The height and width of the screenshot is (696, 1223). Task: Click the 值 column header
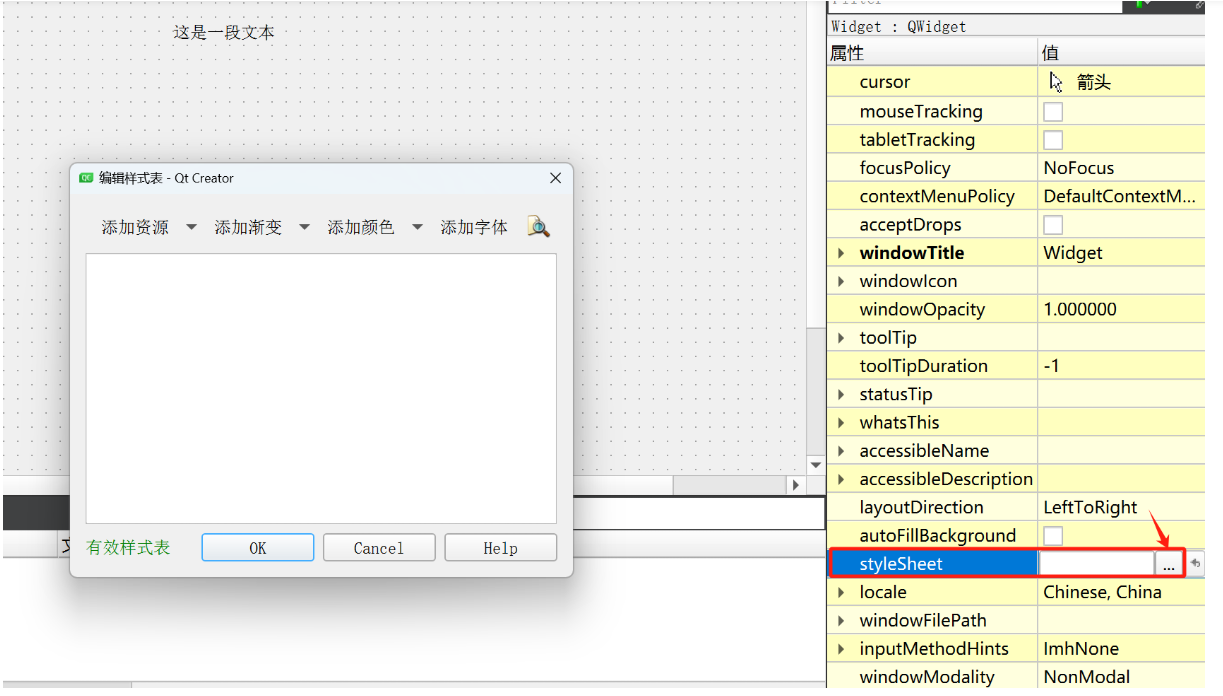(x=1050, y=53)
